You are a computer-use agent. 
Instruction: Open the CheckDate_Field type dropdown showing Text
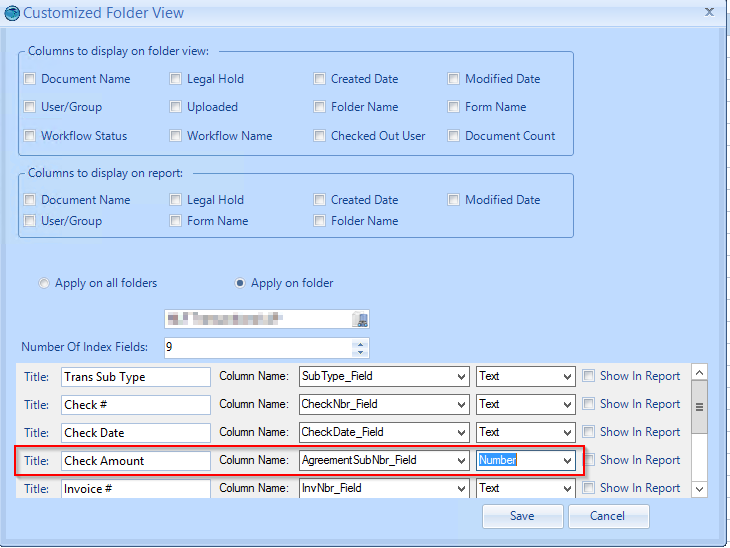568,433
